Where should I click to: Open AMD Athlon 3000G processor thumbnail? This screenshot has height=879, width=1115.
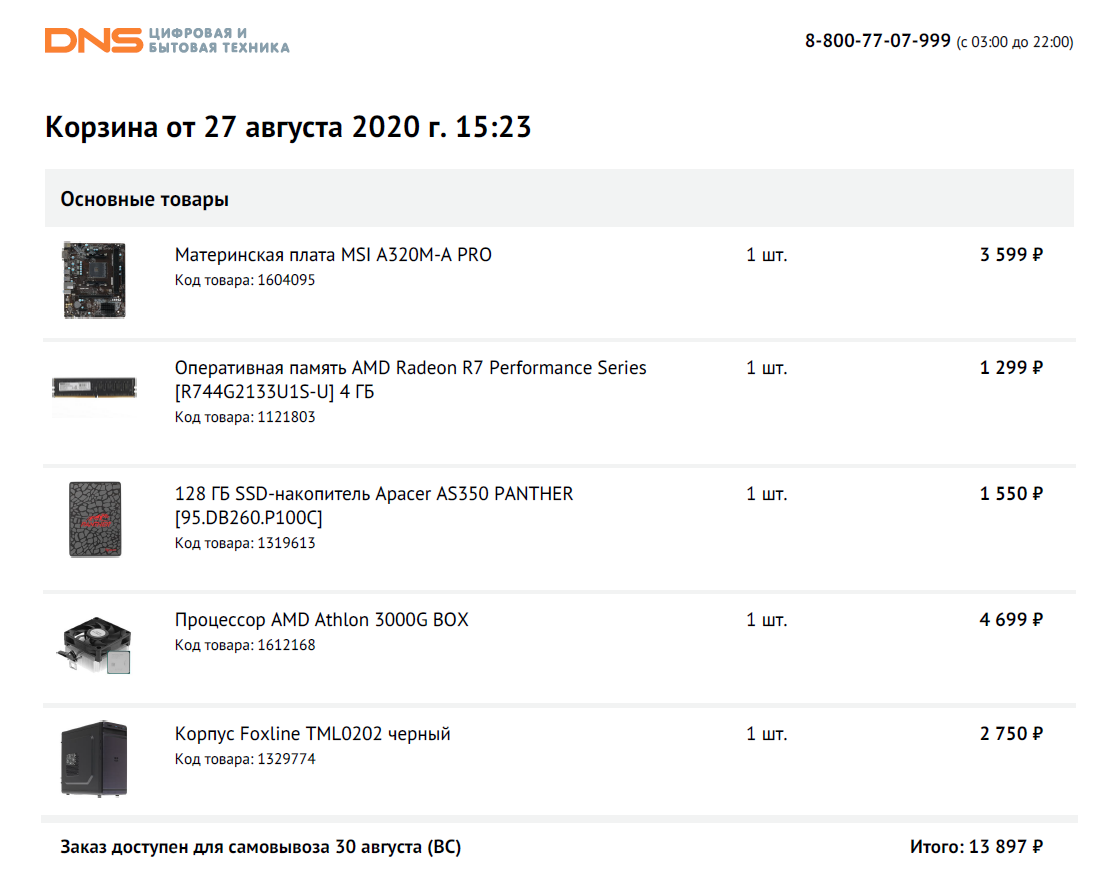click(x=94, y=644)
